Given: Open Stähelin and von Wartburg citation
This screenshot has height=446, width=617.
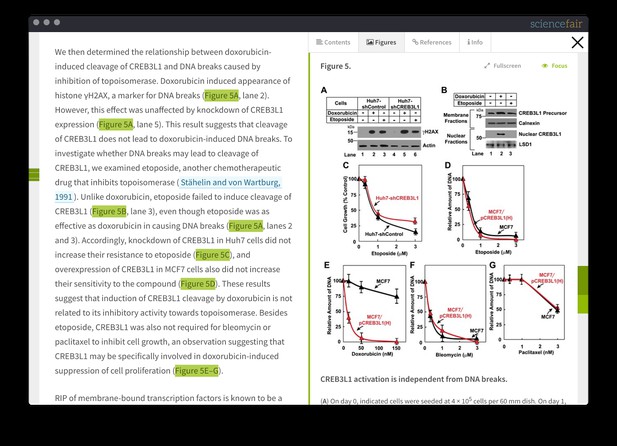Looking at the screenshot, I should click(230, 183).
